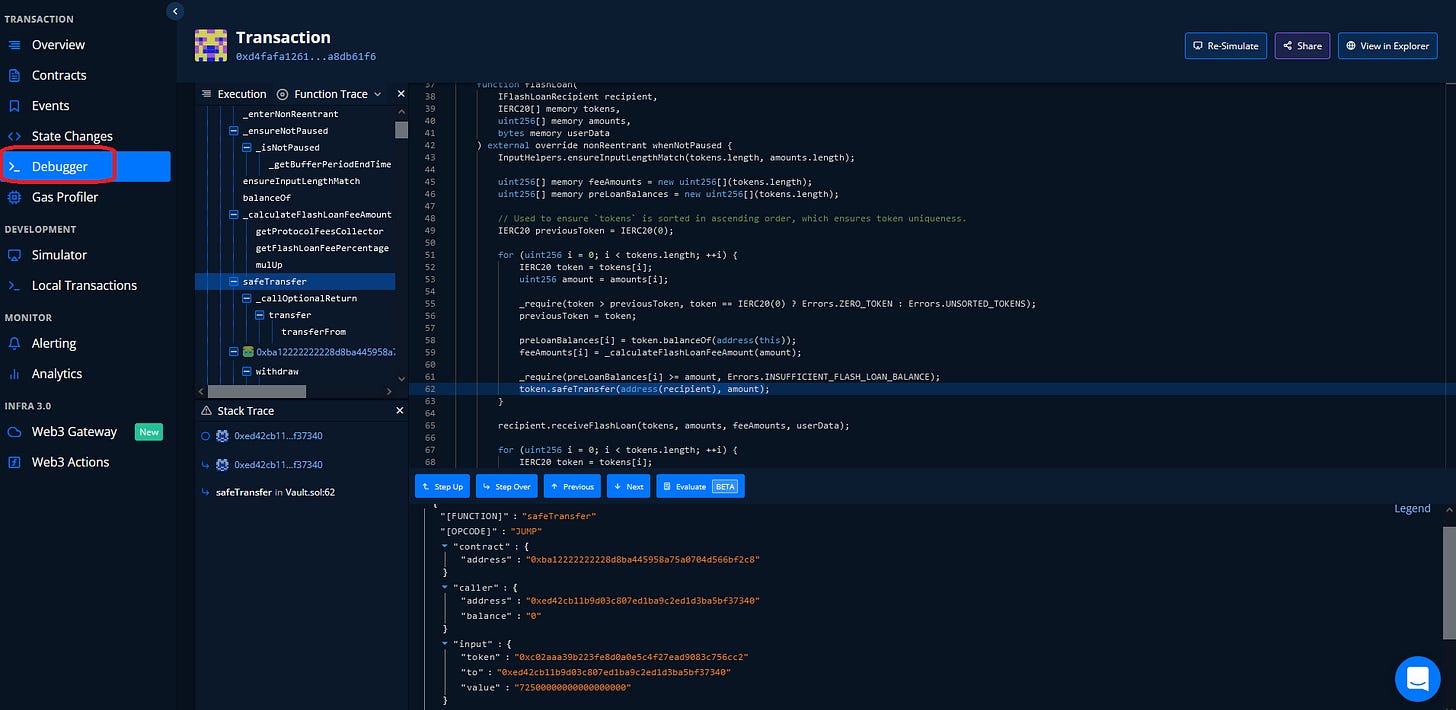The width and height of the screenshot is (1456, 710).
Task: Collapse the "caller" JSON object
Action: pos(445,587)
